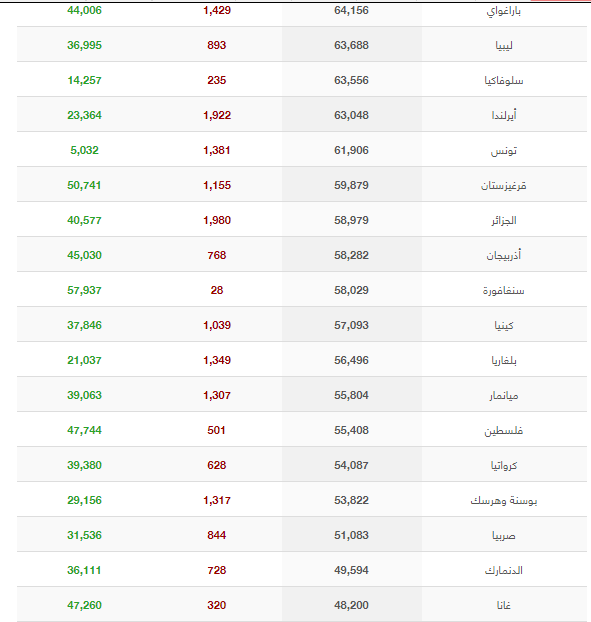Select the ليبيا row name
This screenshot has height=622, width=591.
(504, 46)
